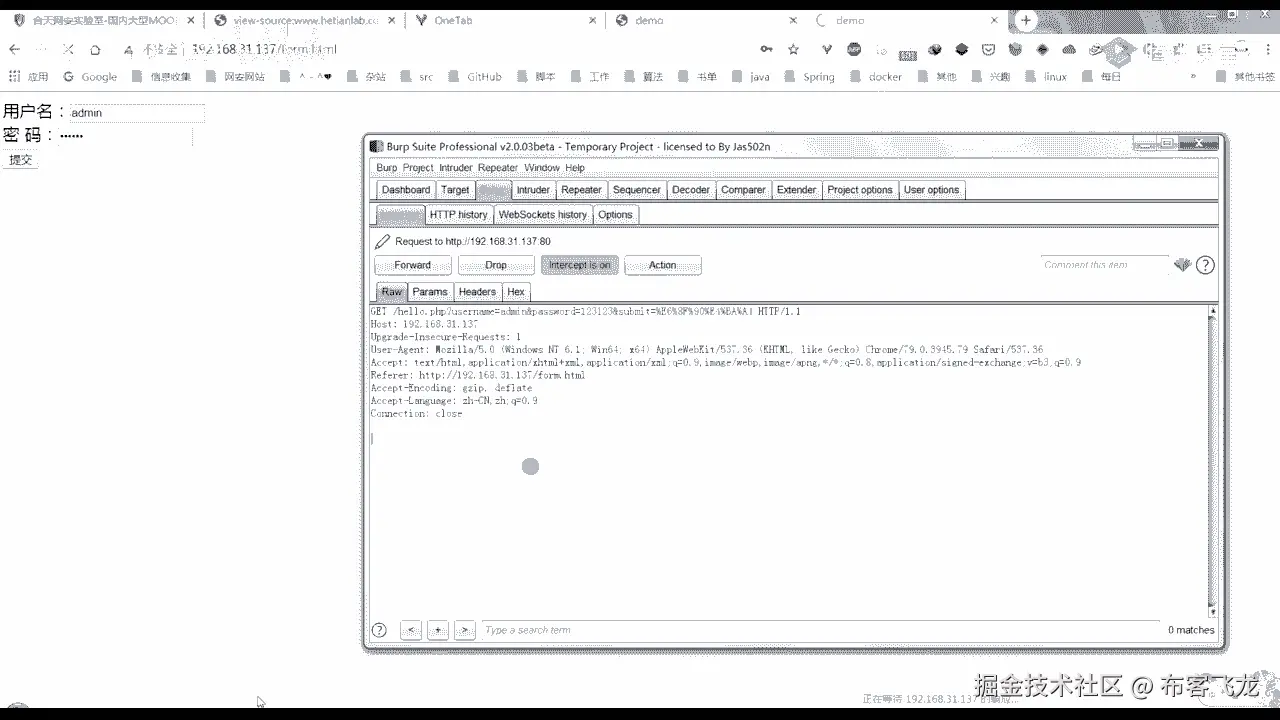
Task: Select the Hex request view tab
Action: pyautogui.click(x=516, y=292)
